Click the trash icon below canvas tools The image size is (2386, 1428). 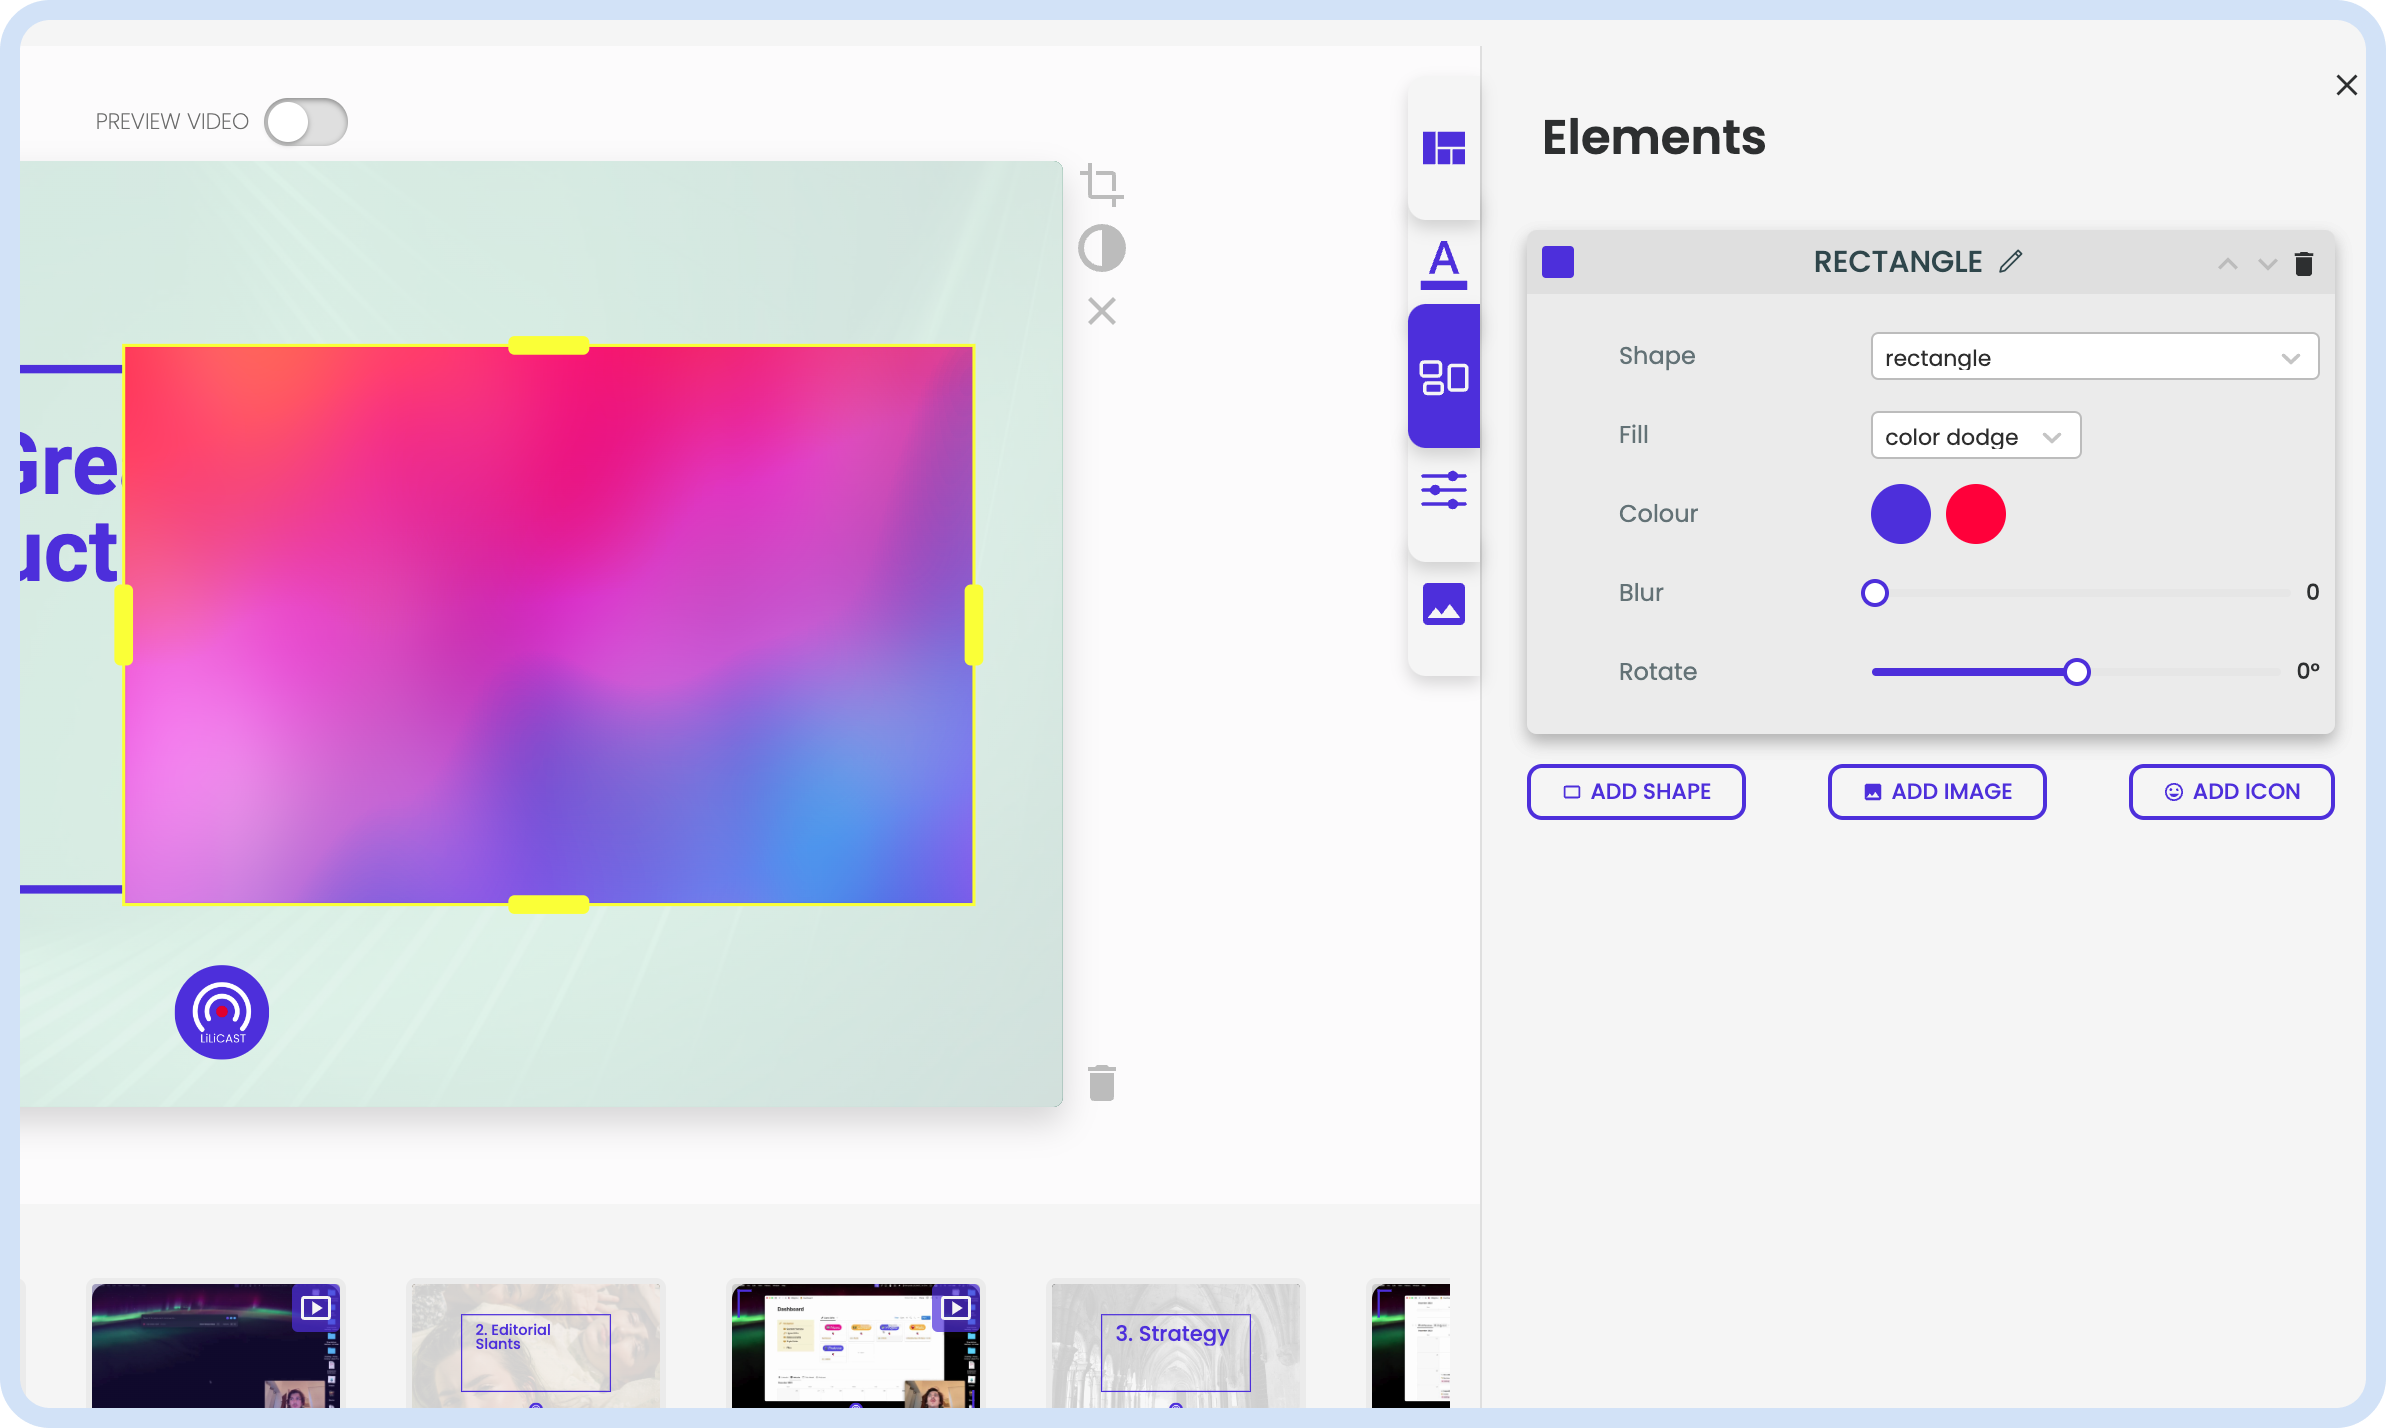point(1102,1083)
